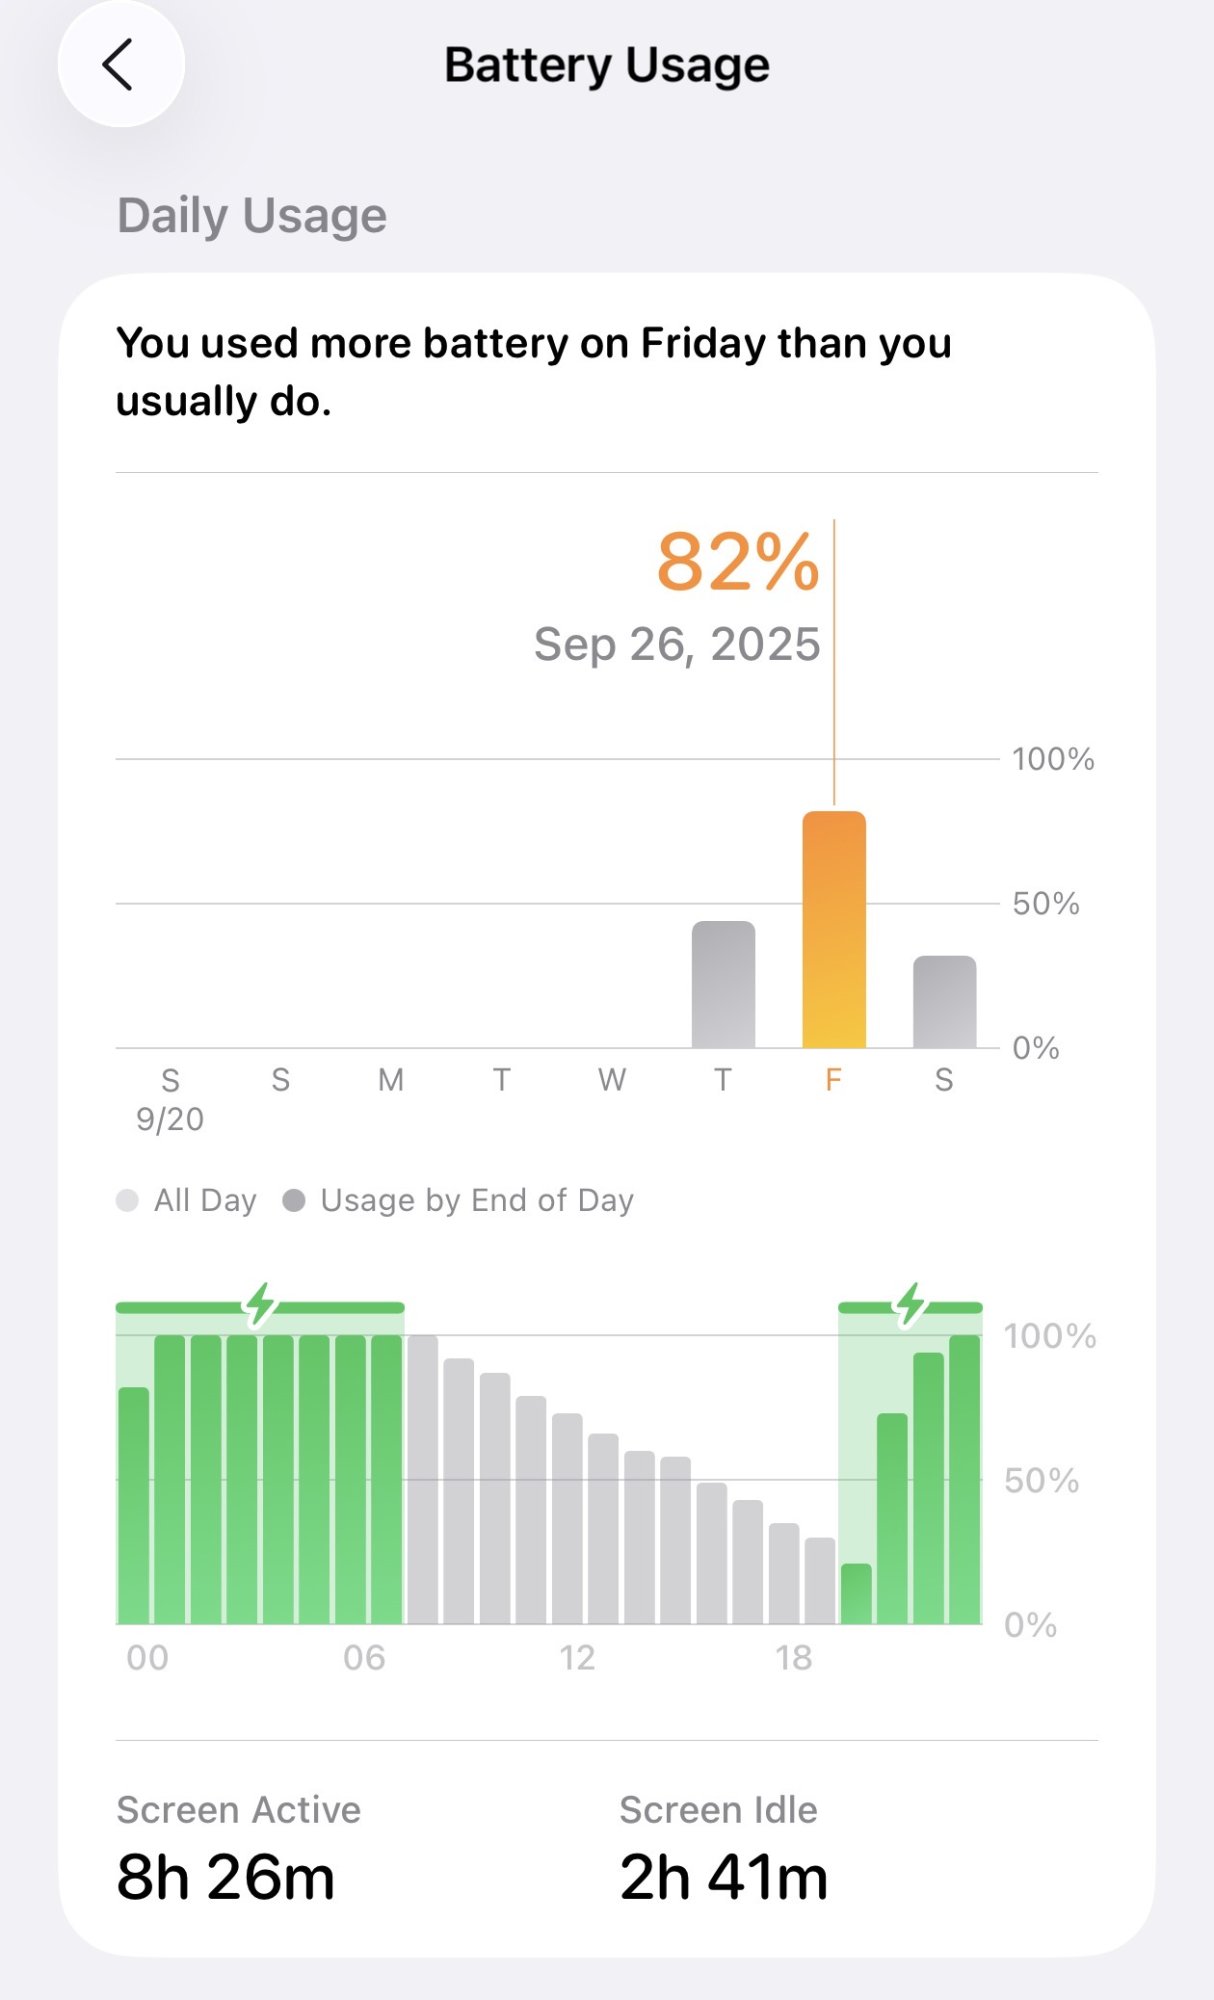Select the gray Thursday usage bar
Image resolution: width=1214 pixels, height=2000 pixels.
coord(723,985)
